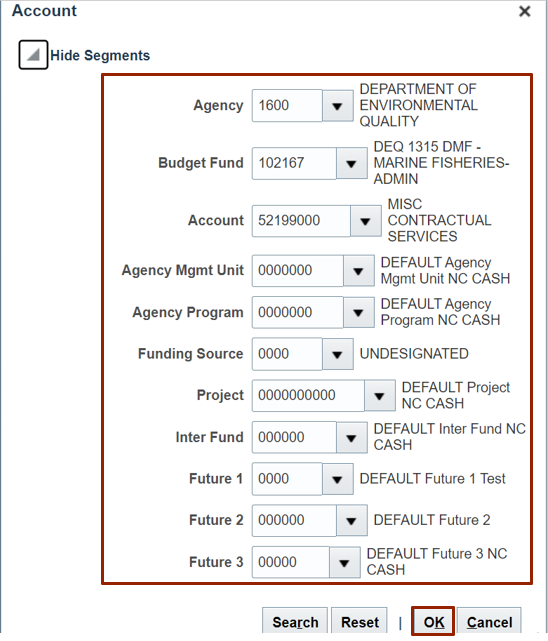Click the Cancel button
This screenshot has height=641, width=548.
click(489, 622)
